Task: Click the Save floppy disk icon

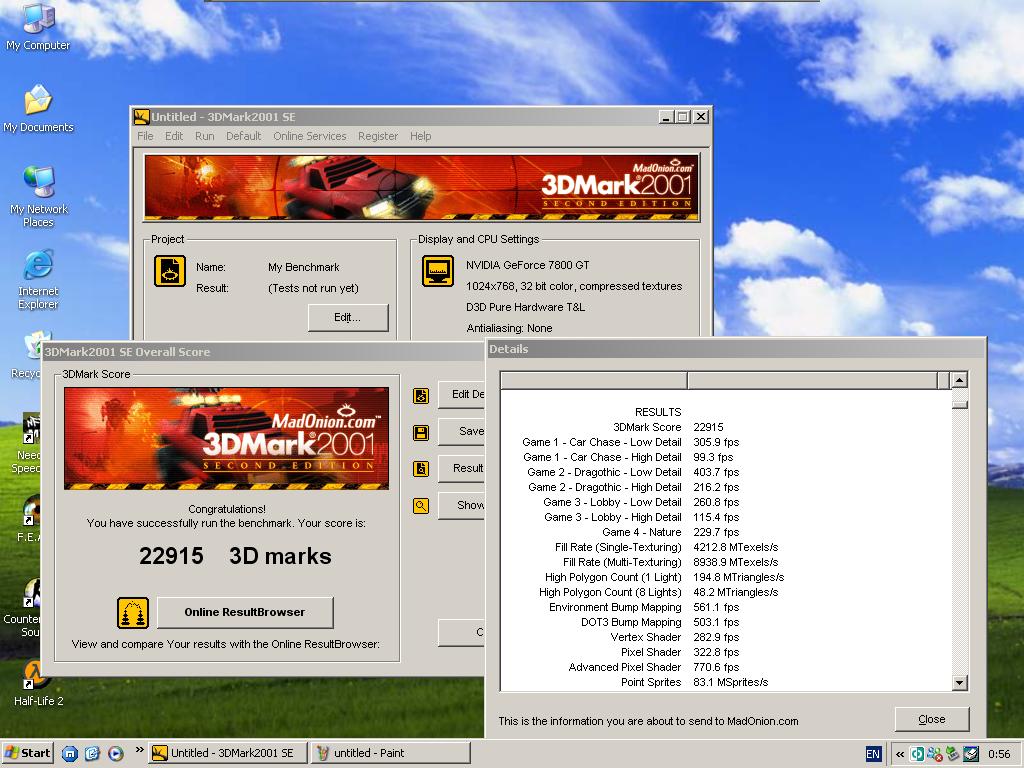Action: 421,432
